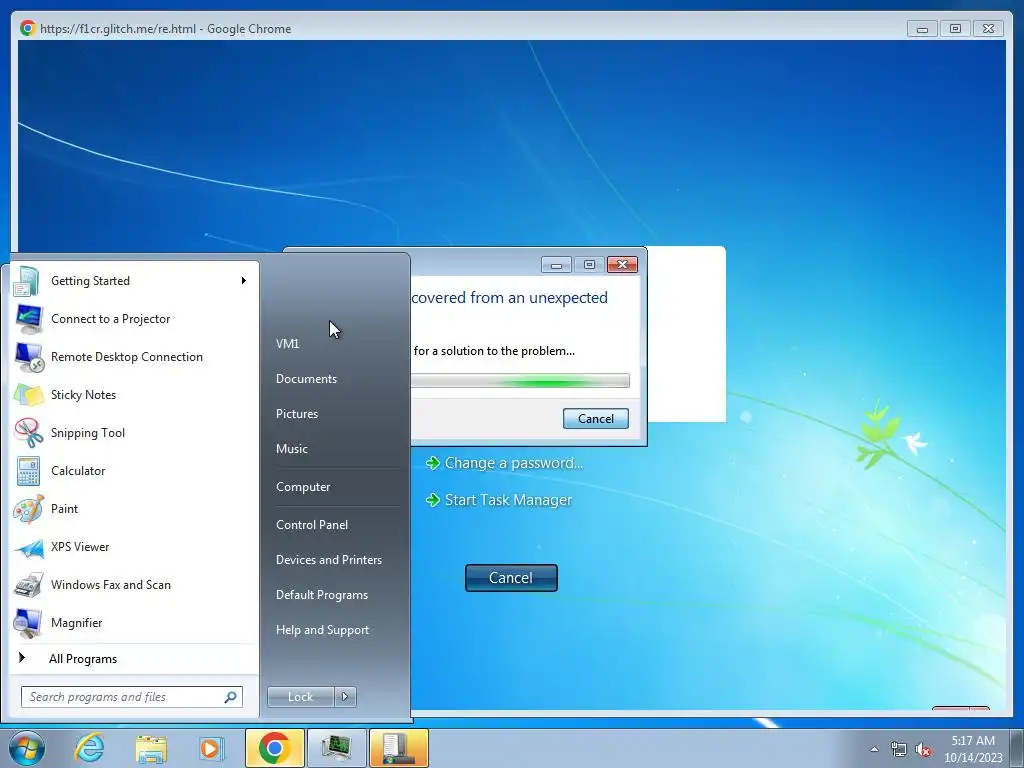This screenshot has width=1024, height=768.
Task: Start the Magnifier tool
Action: point(134,622)
